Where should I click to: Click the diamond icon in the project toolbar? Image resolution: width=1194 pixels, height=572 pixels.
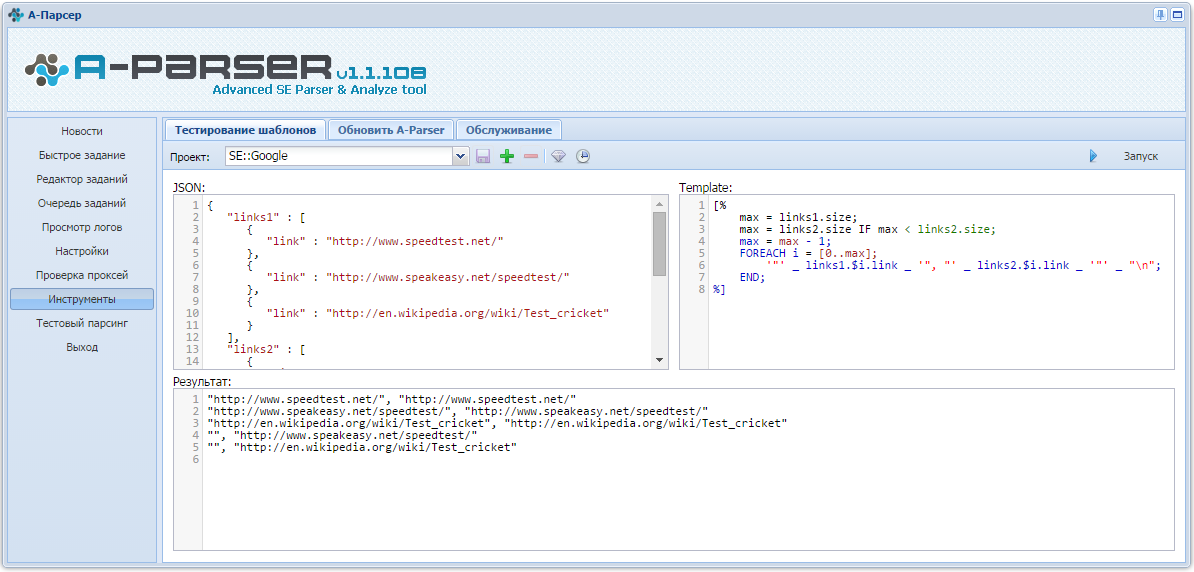[559, 156]
